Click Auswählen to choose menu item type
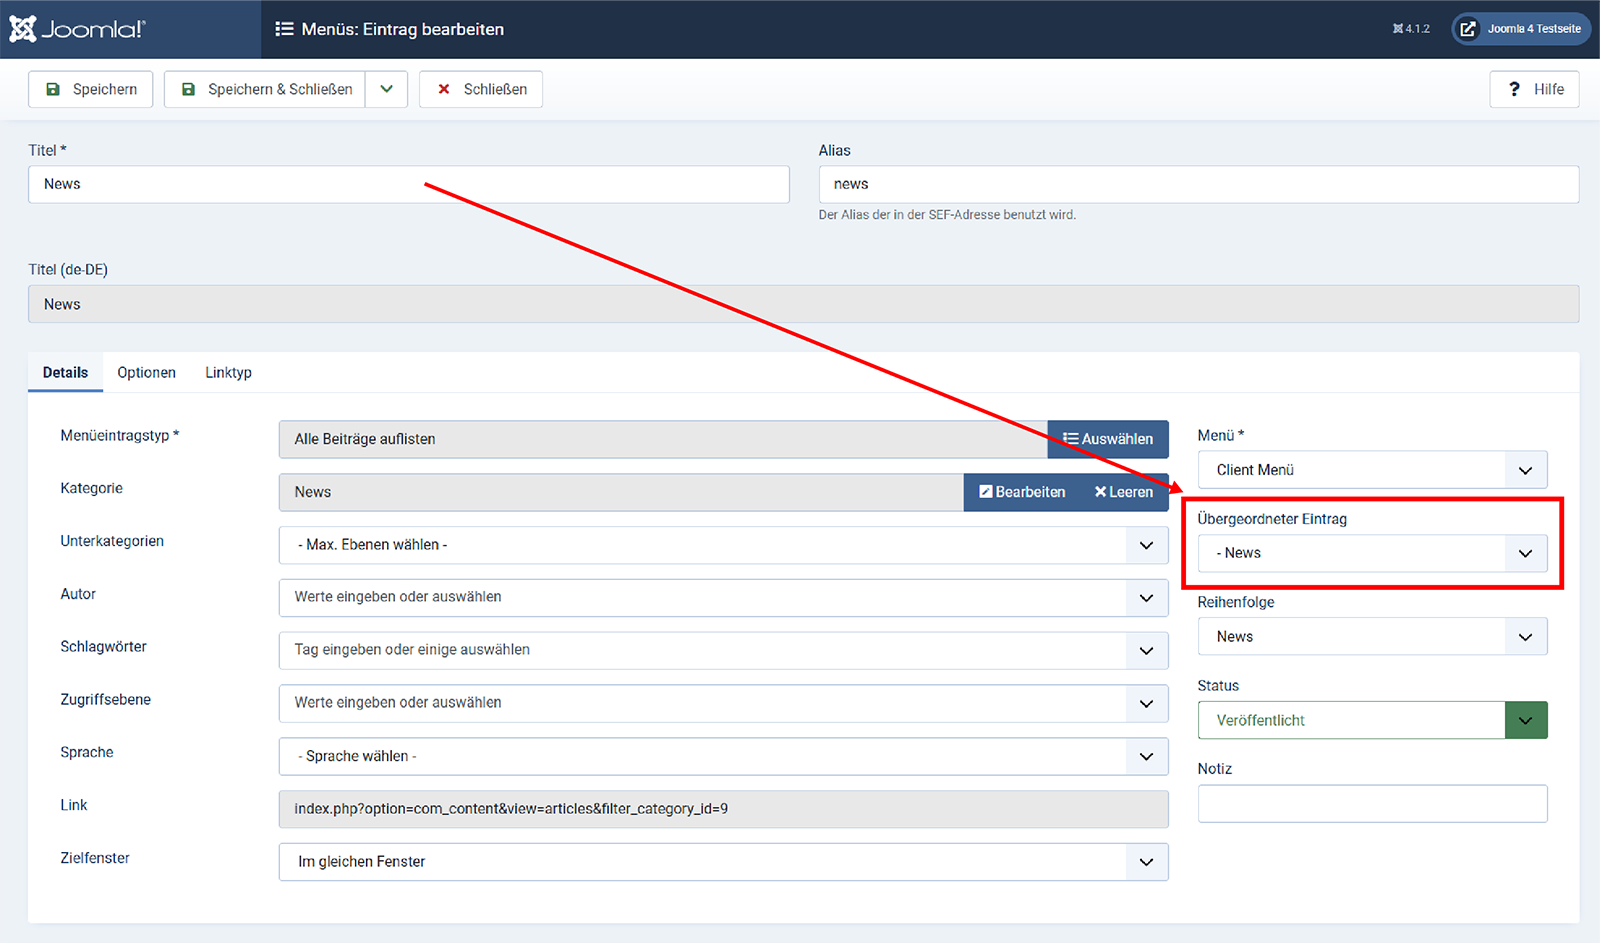 tap(1107, 439)
